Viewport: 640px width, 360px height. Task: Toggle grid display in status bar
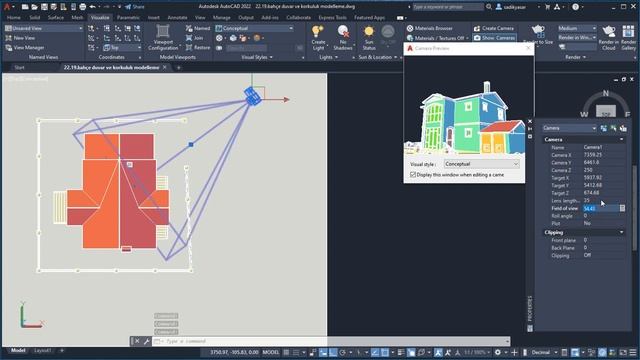(x=286, y=352)
